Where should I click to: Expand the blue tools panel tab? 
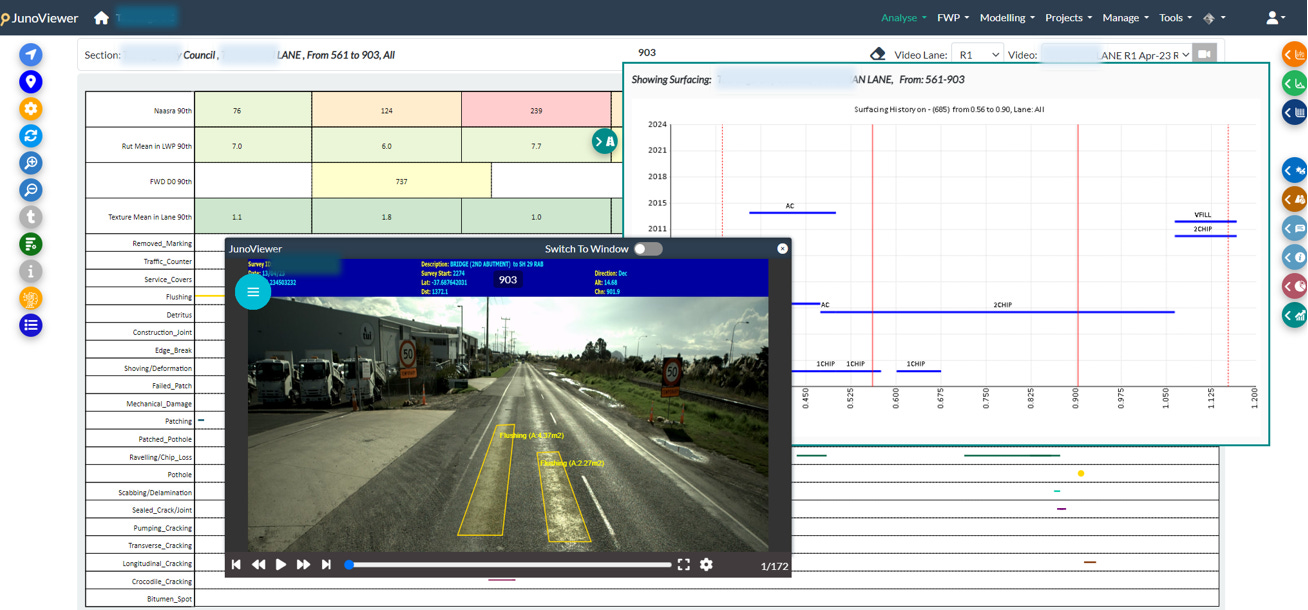[1295, 171]
